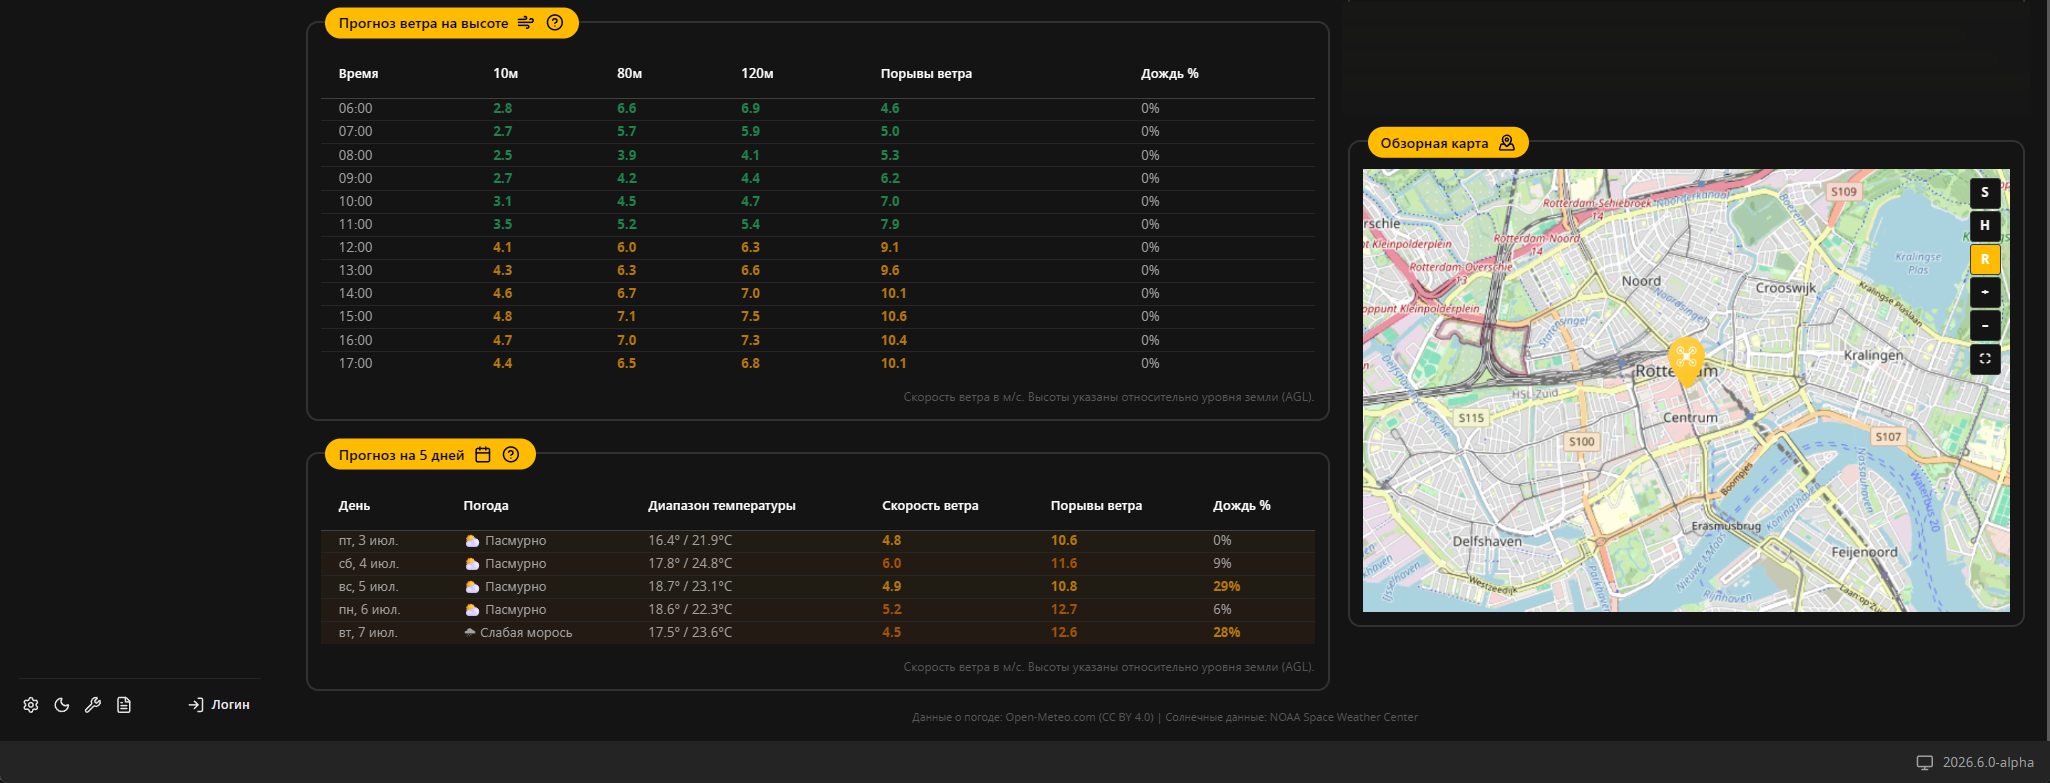This screenshot has height=783, width=2050.
Task: Open help for Прогноз ветра на высоте
Action: click(555, 23)
